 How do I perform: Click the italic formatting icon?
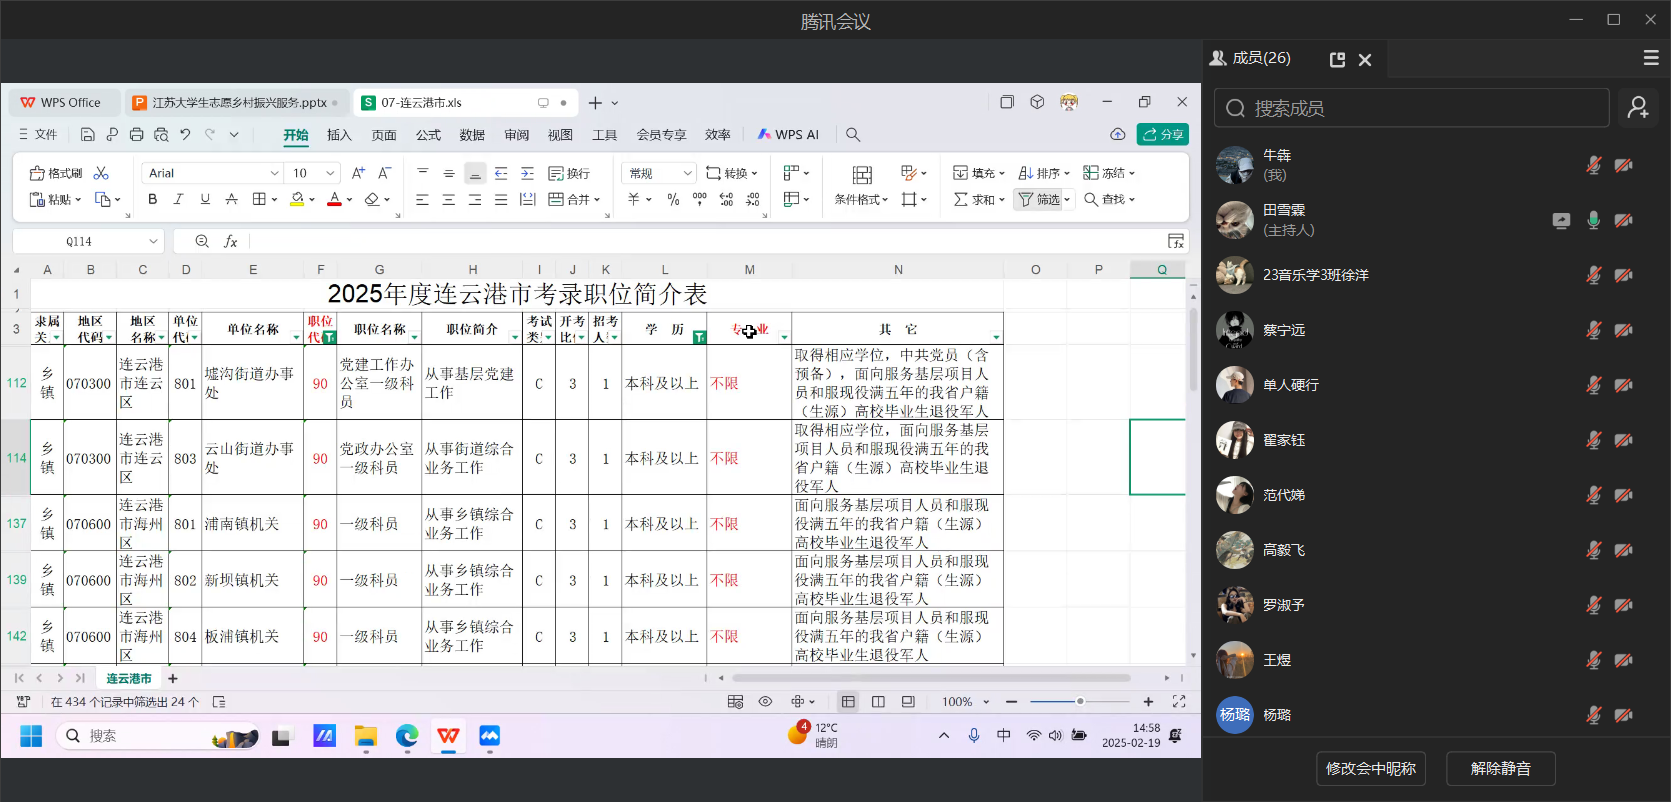pos(179,199)
